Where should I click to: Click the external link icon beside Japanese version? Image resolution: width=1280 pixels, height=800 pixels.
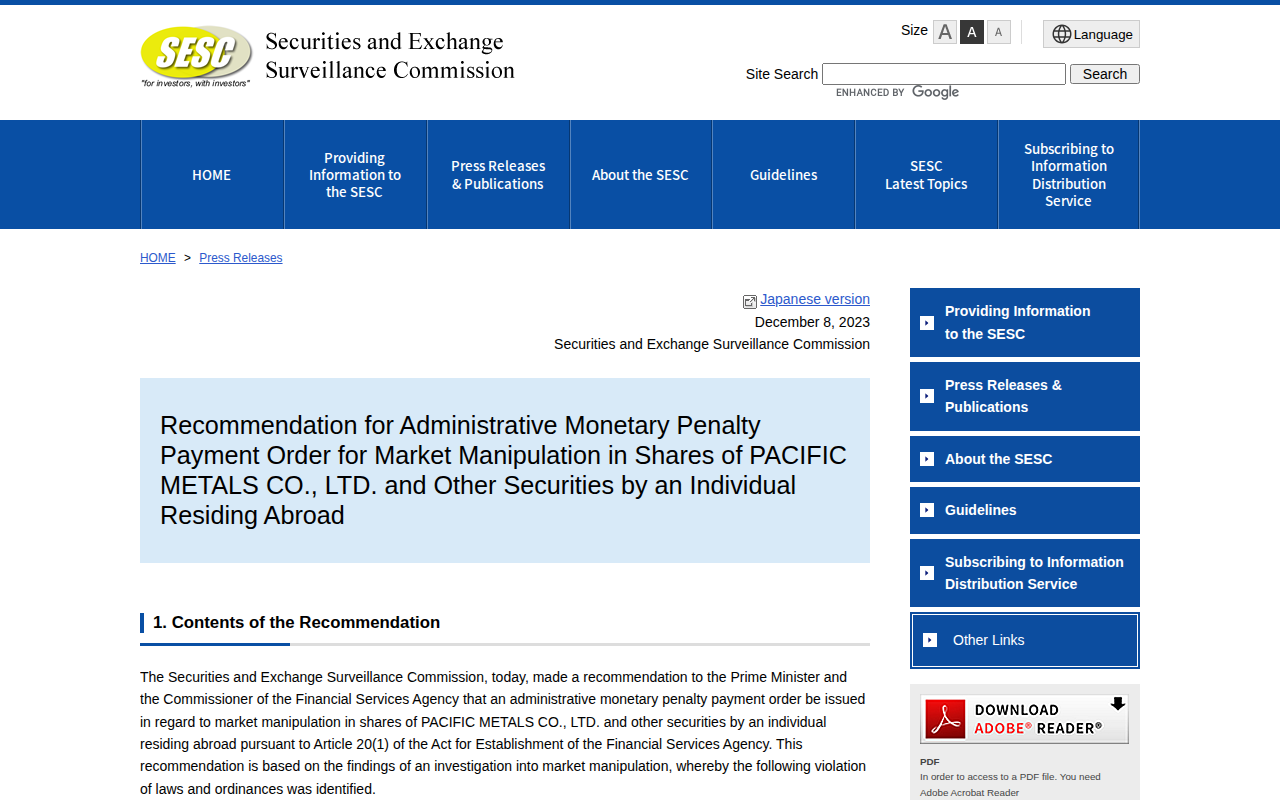pos(750,301)
